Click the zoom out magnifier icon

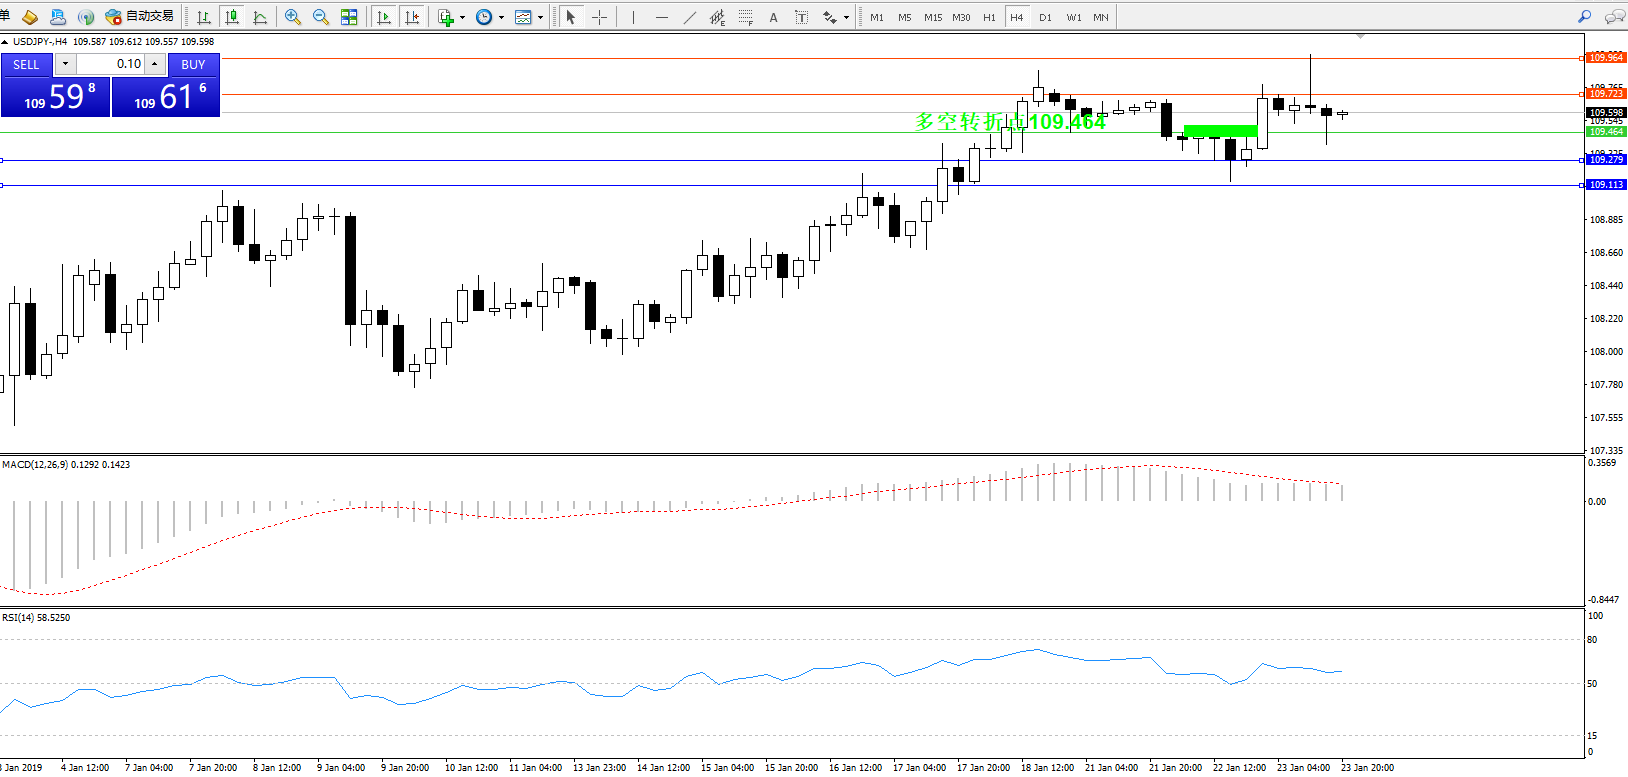tap(320, 17)
